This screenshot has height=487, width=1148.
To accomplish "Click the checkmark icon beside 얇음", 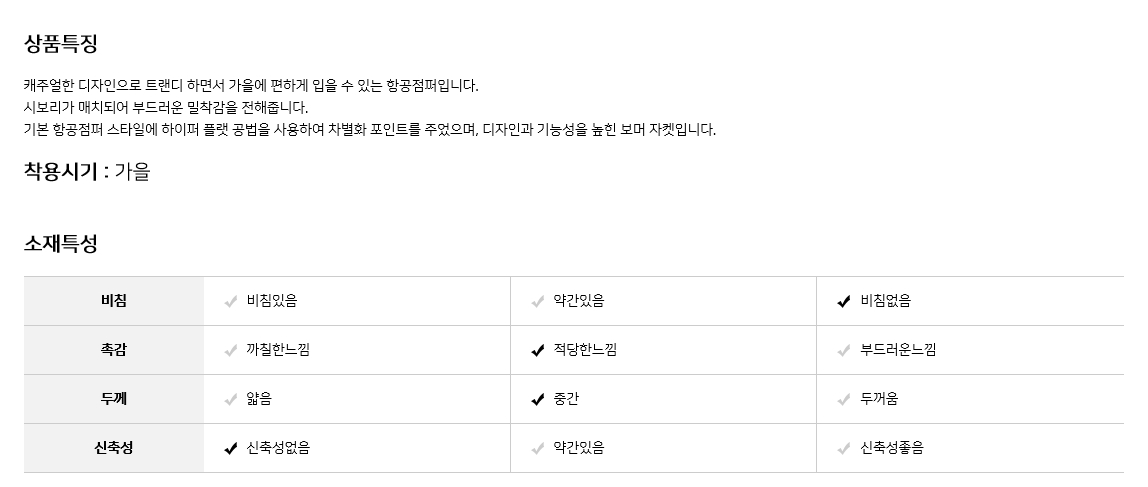I will coord(231,399).
